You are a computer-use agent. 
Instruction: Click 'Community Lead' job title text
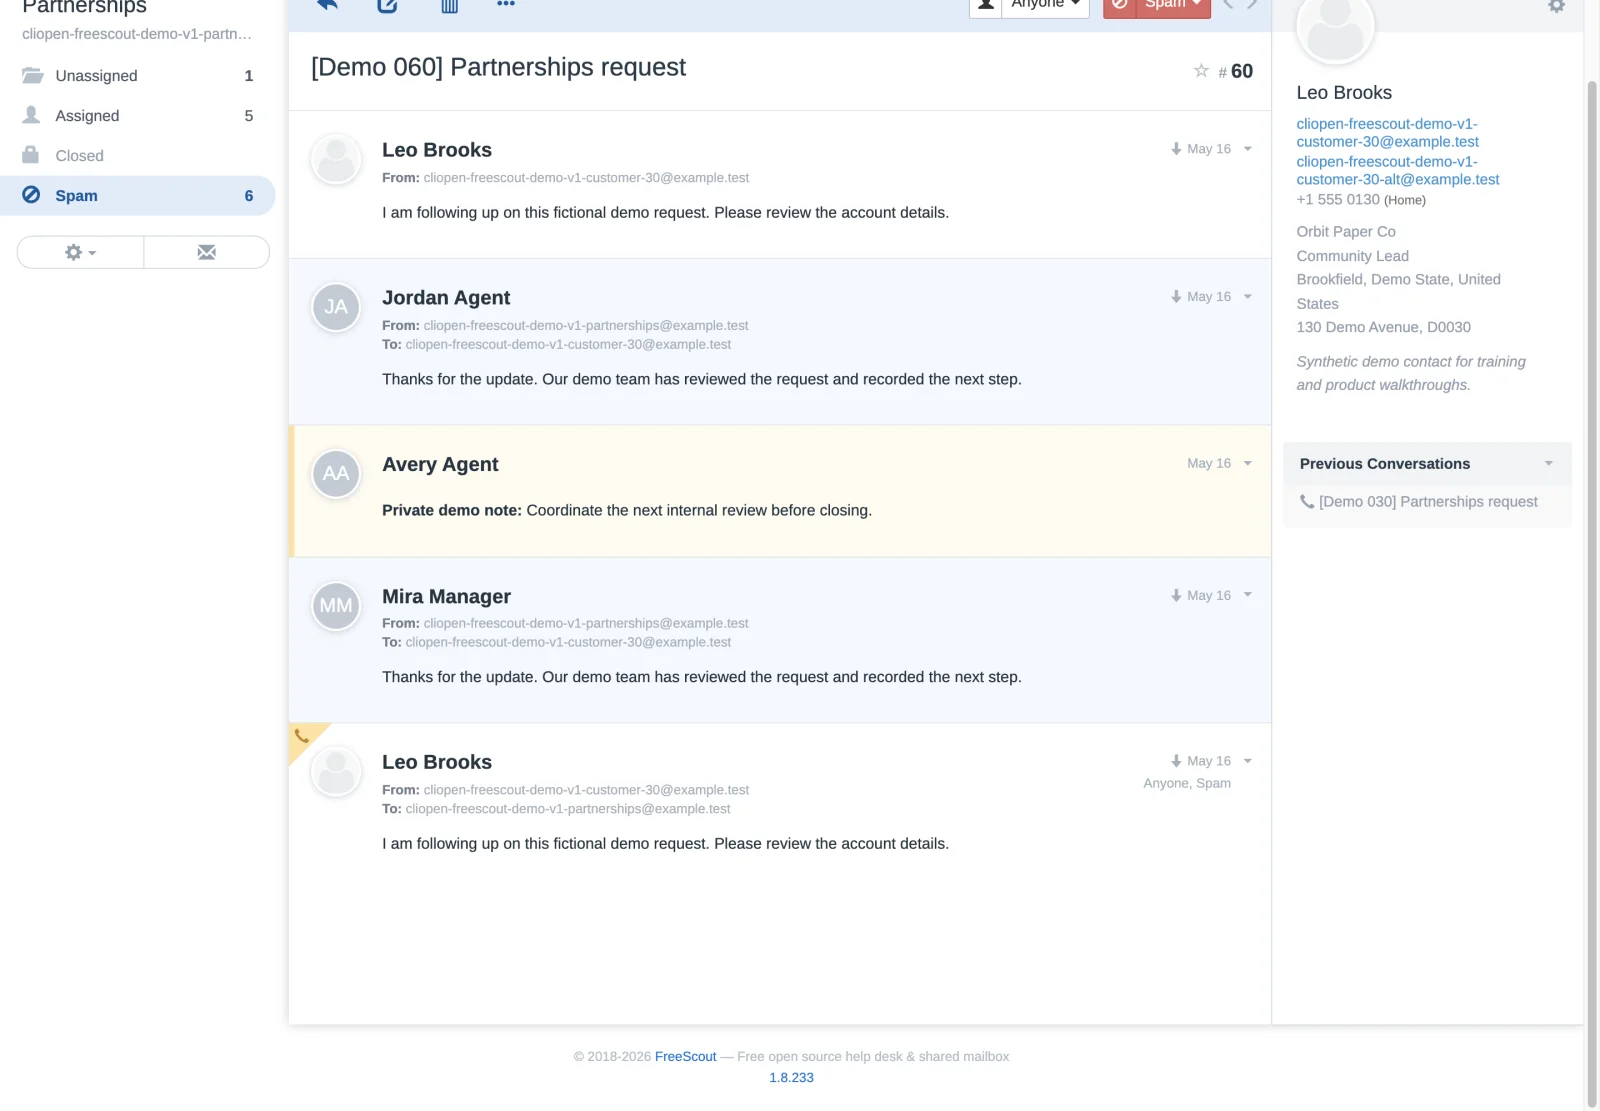coord(1353,256)
